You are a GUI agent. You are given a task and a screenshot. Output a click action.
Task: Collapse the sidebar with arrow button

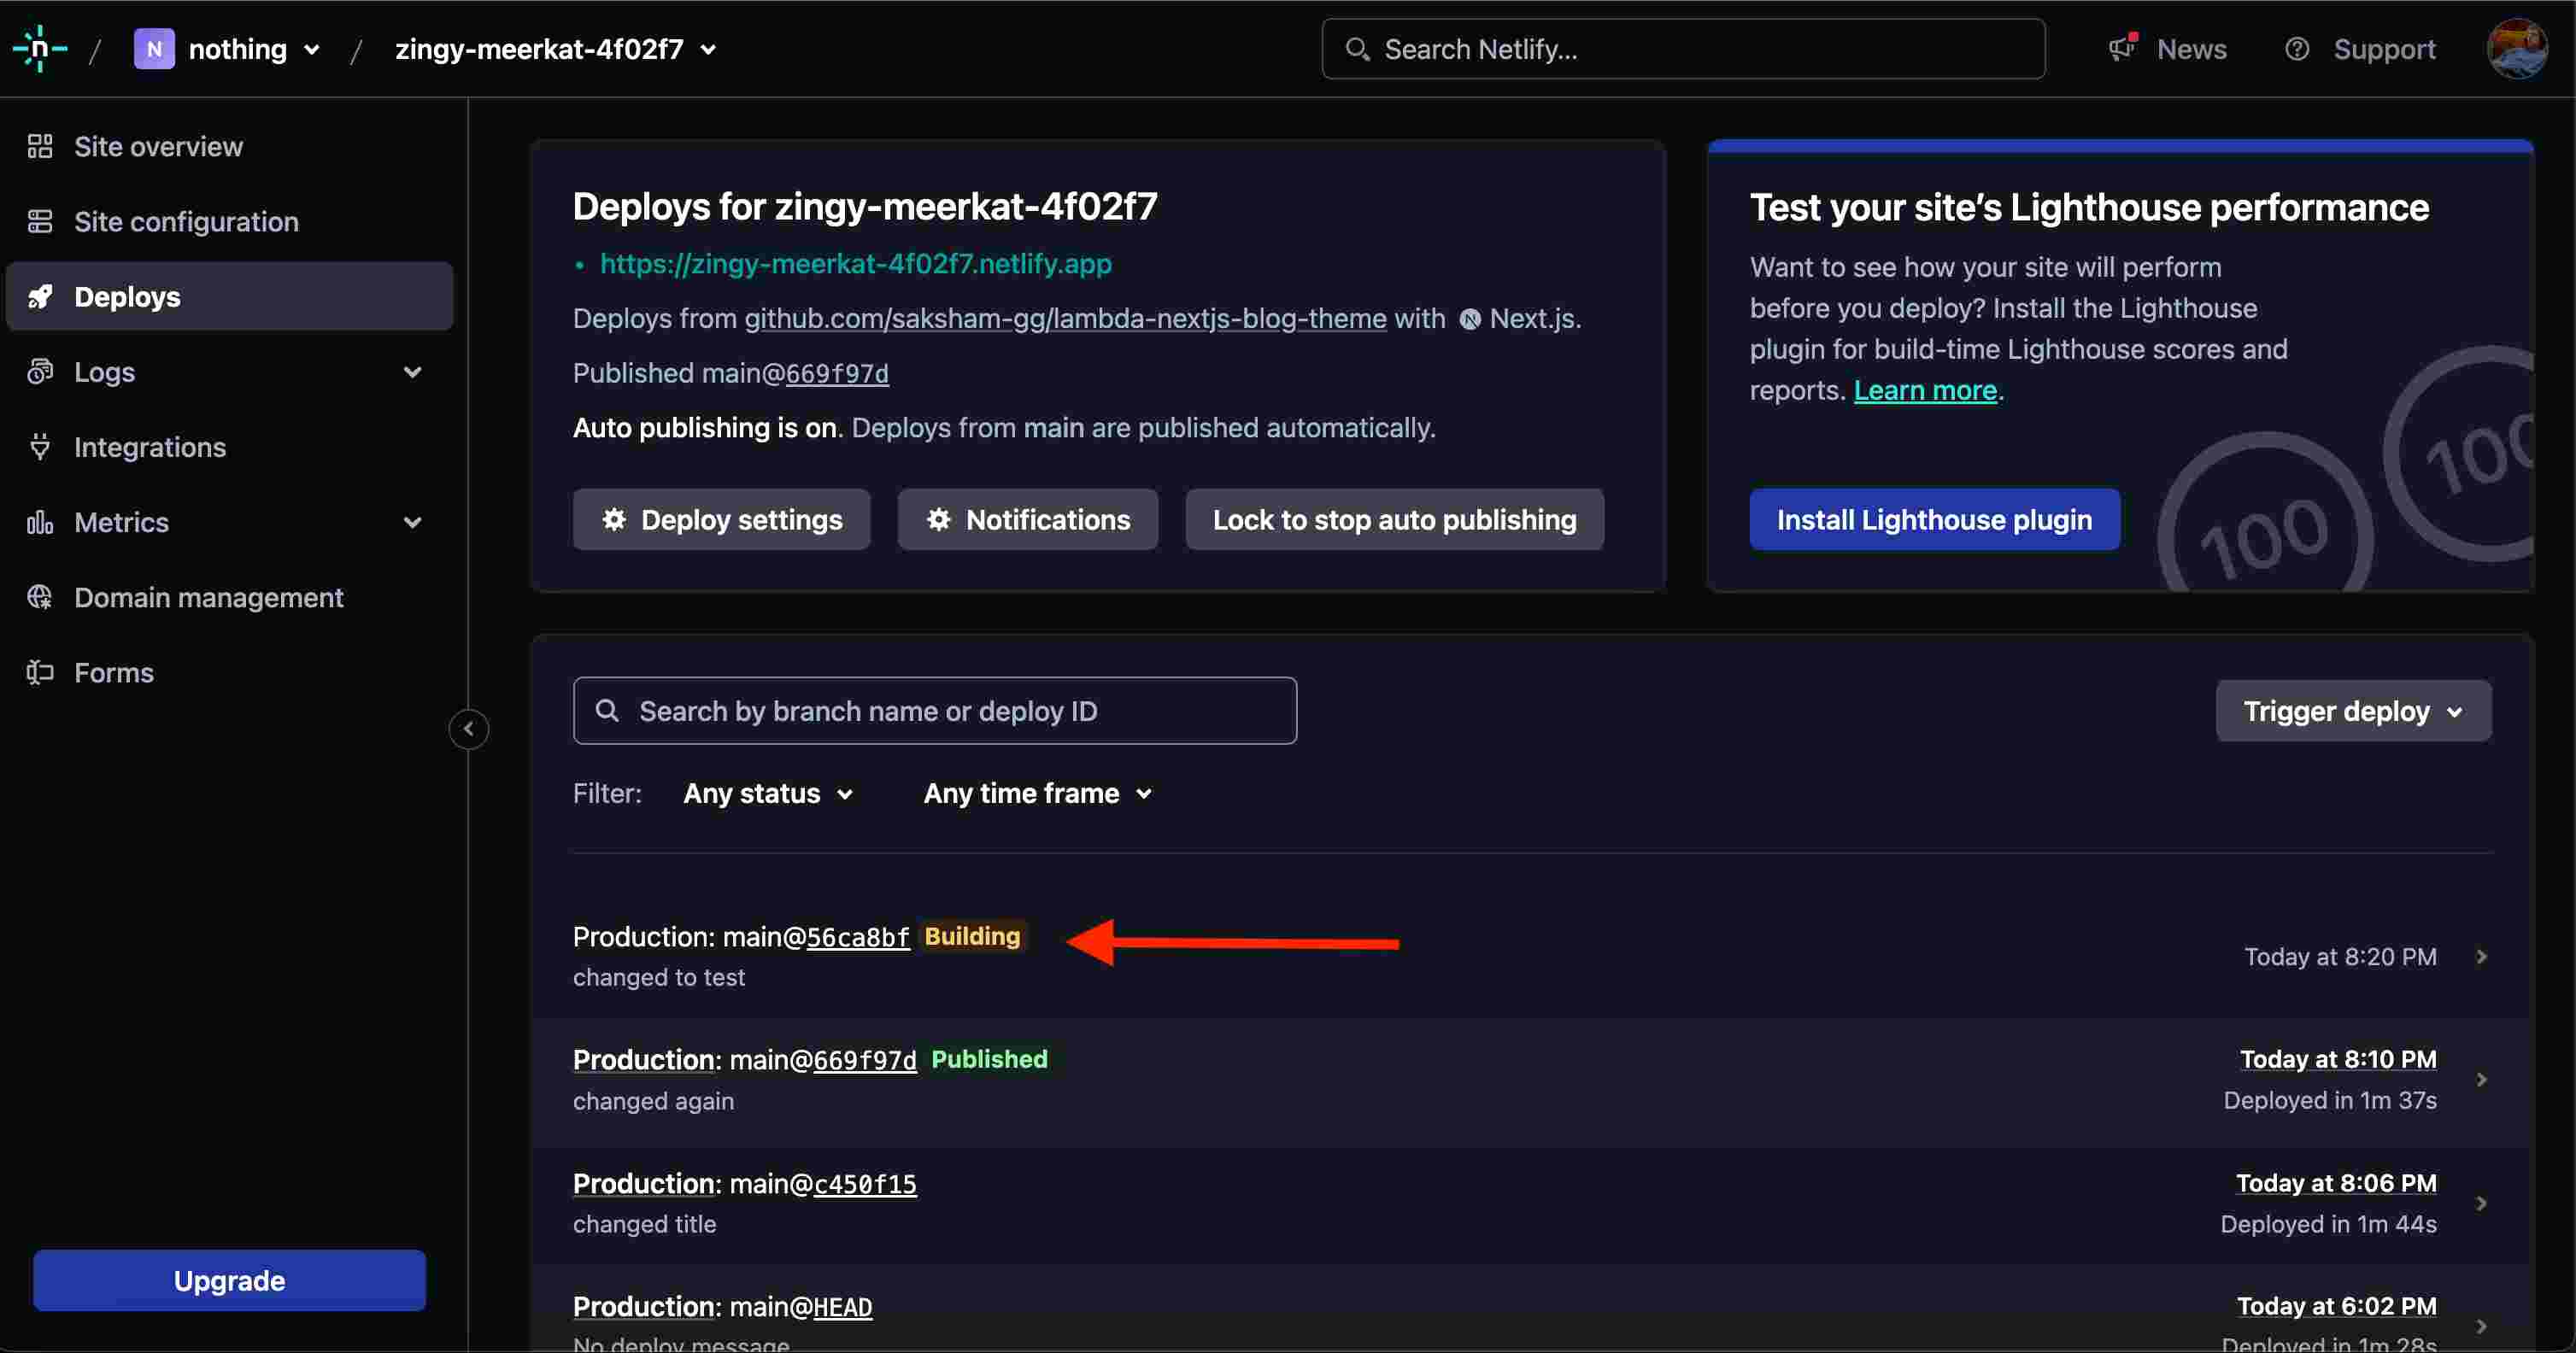[x=468, y=729]
